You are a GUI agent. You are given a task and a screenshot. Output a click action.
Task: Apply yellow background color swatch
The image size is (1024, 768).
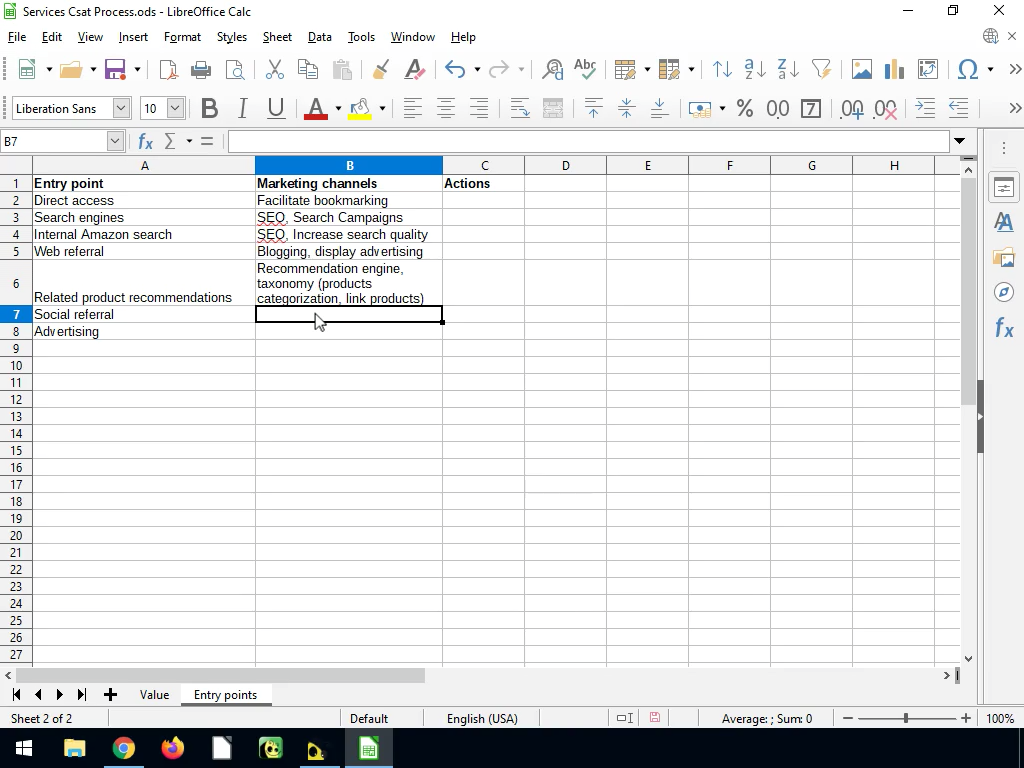tap(360, 108)
